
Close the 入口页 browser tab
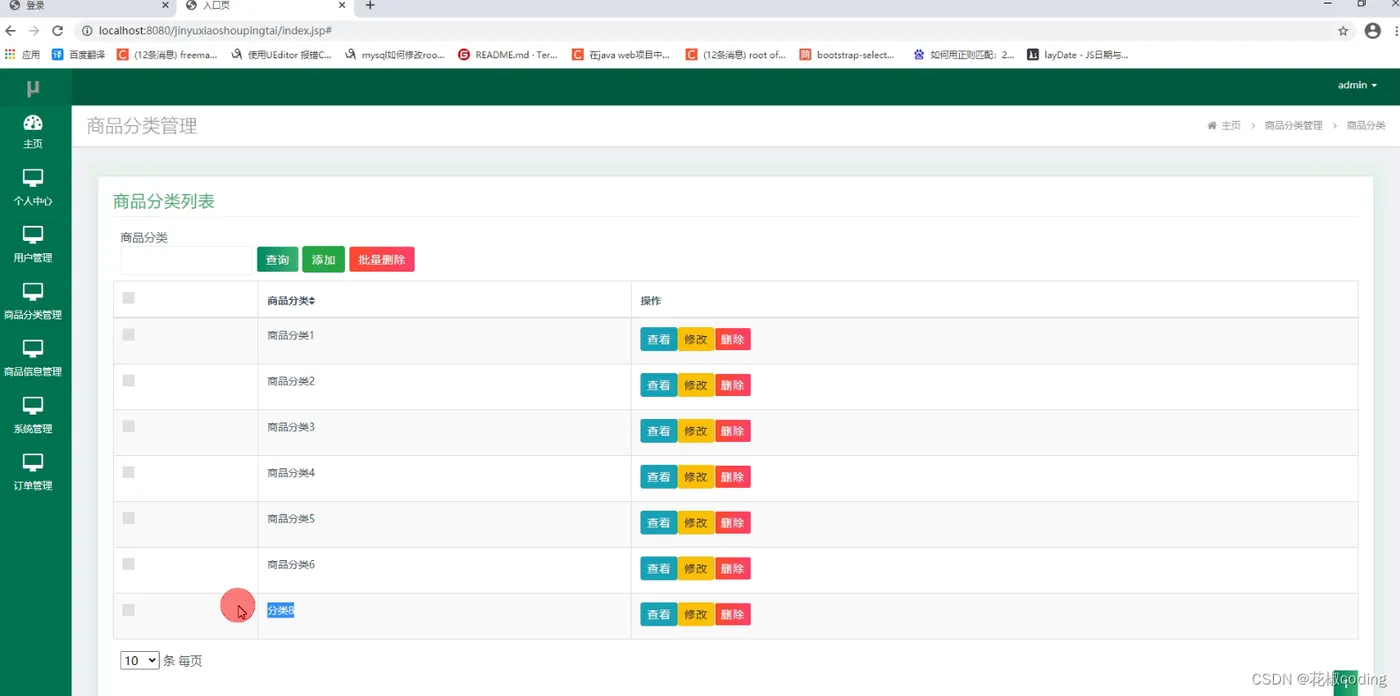343,6
